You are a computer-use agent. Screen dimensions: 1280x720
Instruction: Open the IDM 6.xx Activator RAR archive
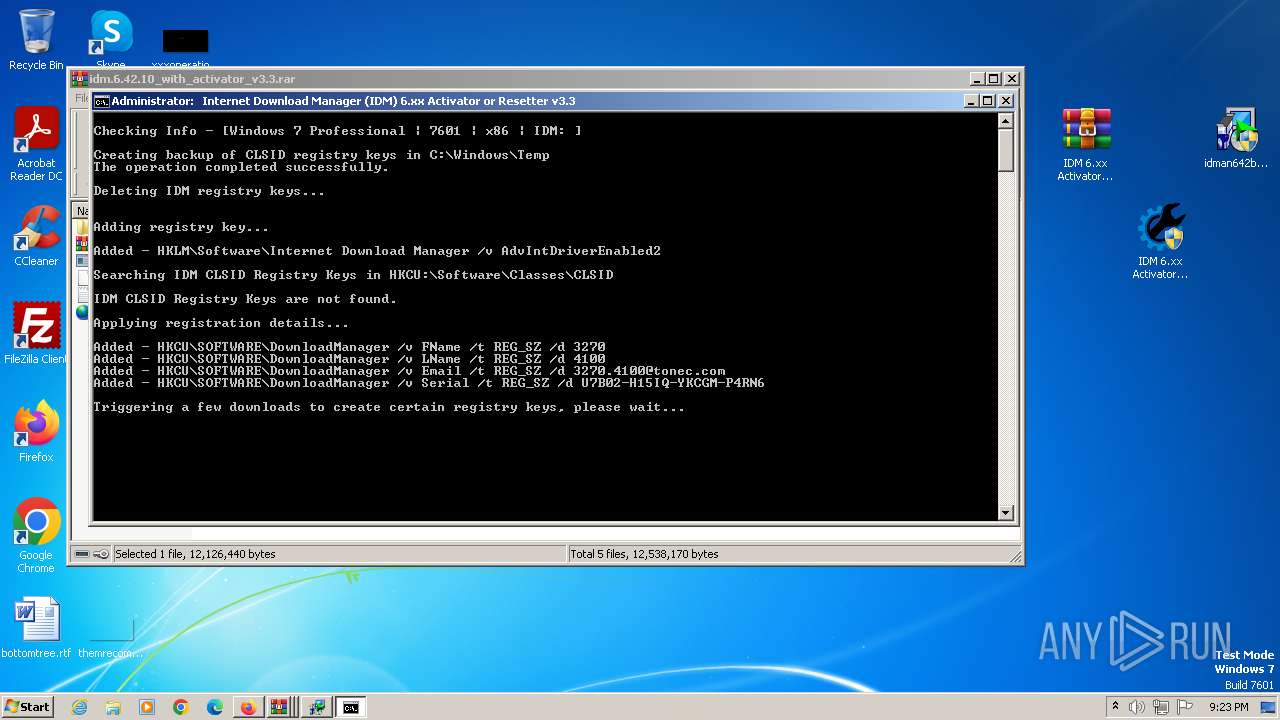(1085, 144)
